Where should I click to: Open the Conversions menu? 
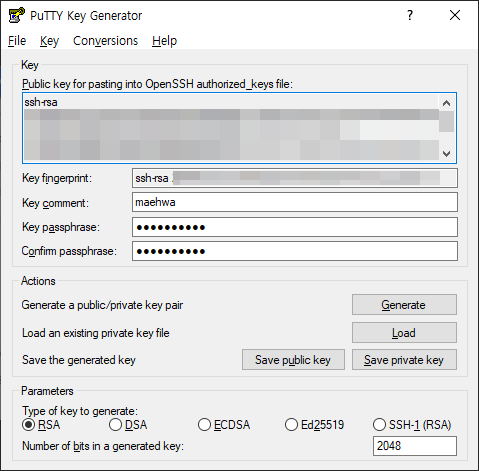105,41
